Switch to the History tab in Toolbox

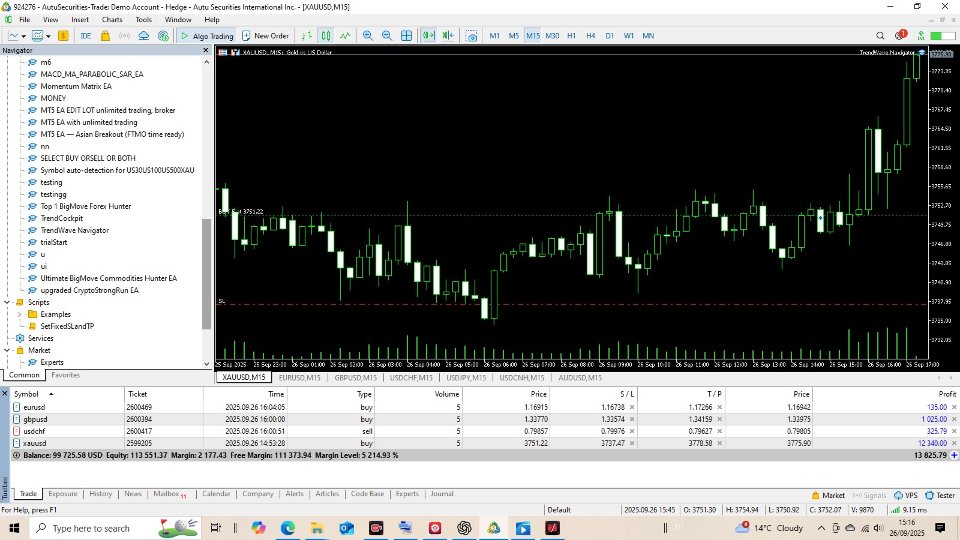tap(100, 493)
